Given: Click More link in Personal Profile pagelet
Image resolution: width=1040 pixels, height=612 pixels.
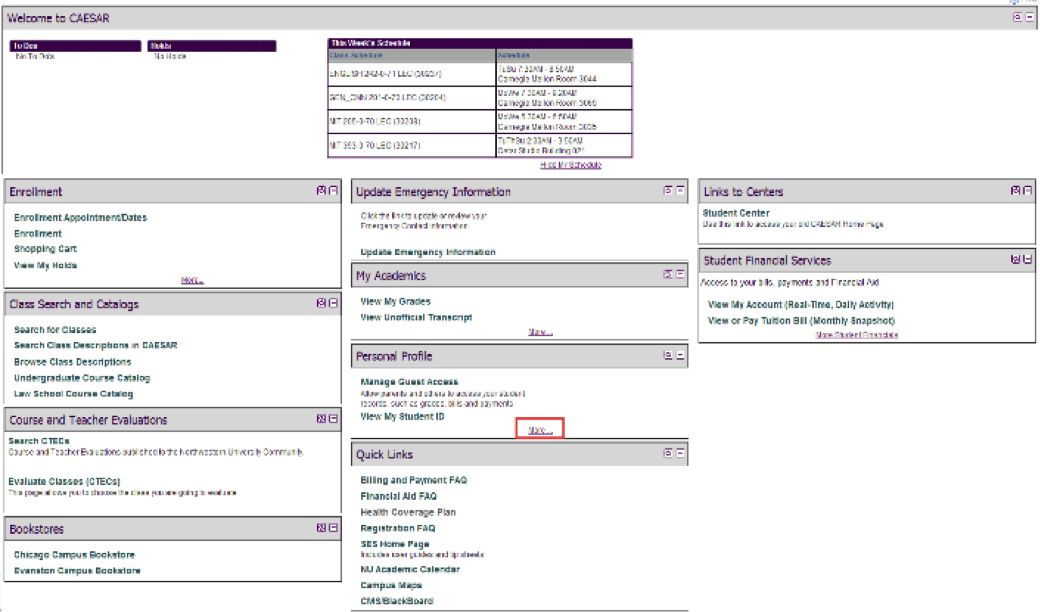Looking at the screenshot, I should (x=540, y=430).
